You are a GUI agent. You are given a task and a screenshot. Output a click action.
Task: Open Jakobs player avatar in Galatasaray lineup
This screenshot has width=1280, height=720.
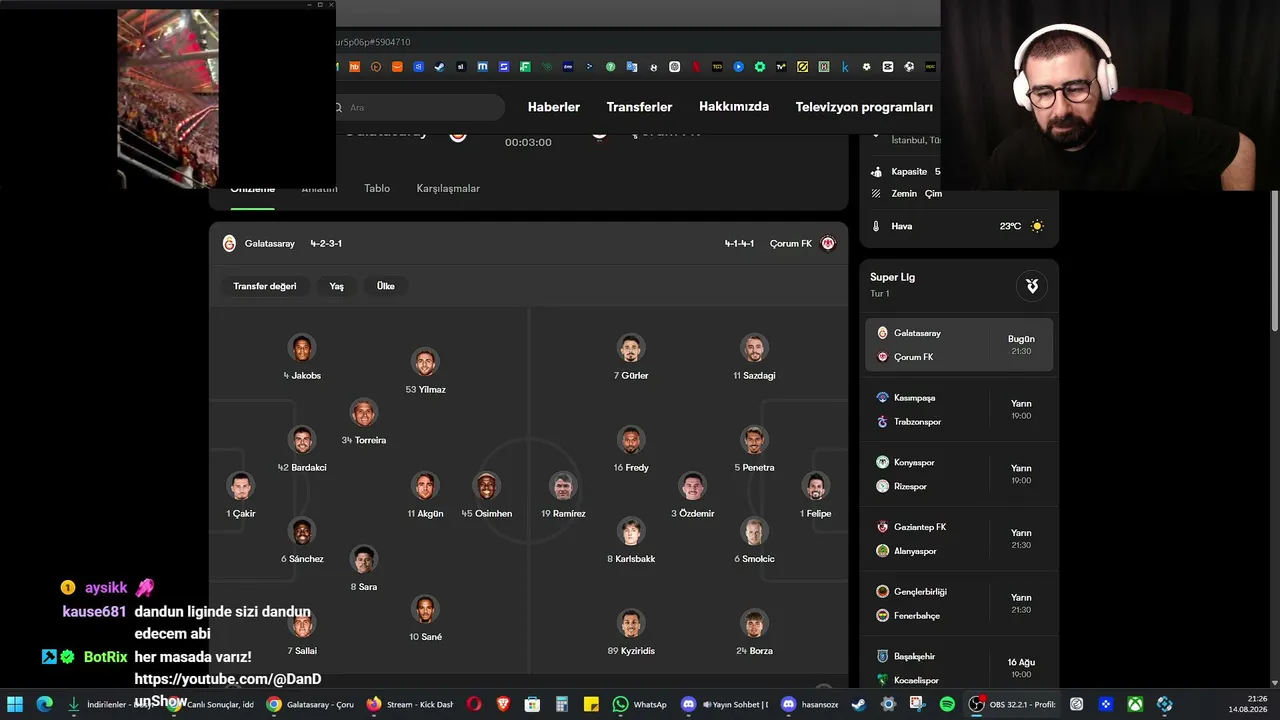(x=302, y=348)
